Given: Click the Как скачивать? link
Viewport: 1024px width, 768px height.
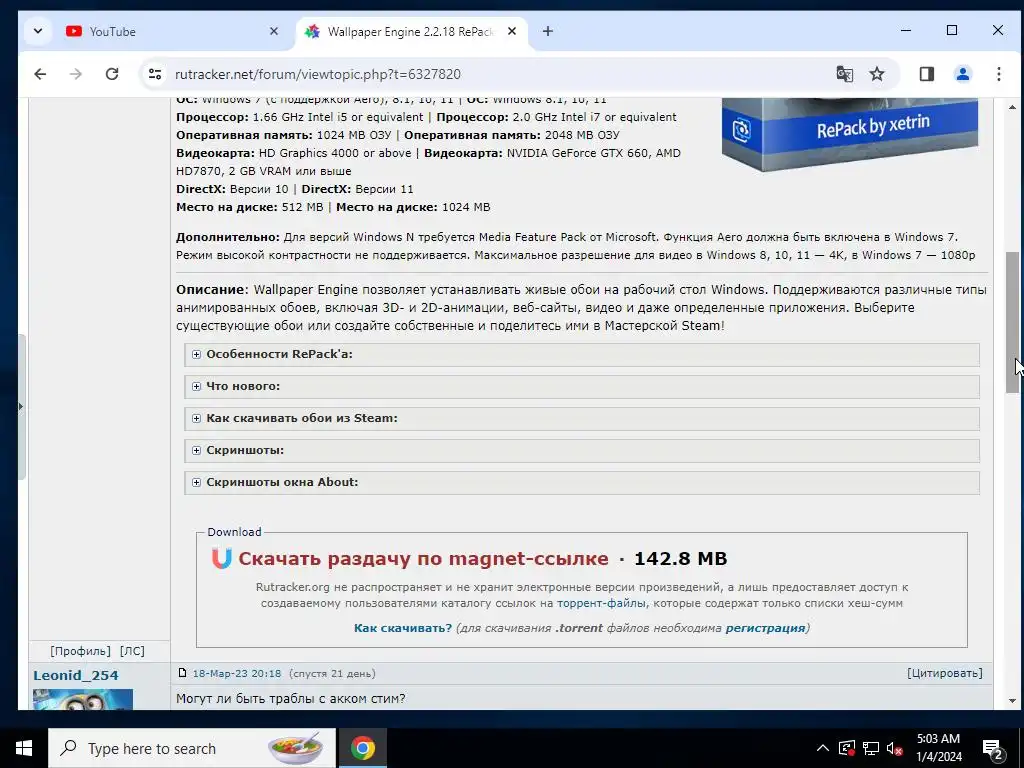Looking at the screenshot, I should click(x=403, y=628).
